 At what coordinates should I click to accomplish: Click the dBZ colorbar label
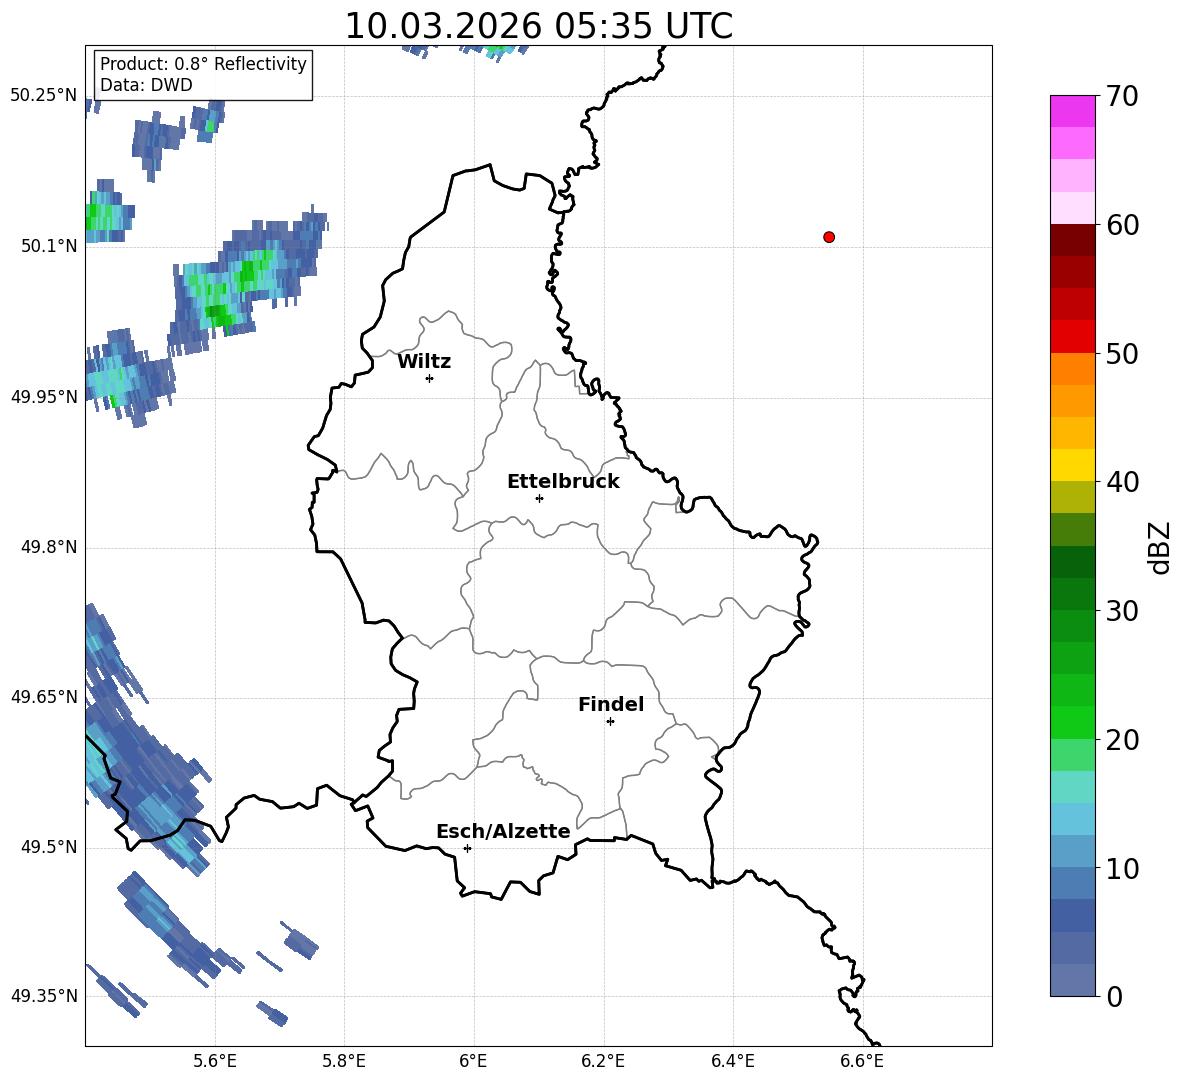1160,547
